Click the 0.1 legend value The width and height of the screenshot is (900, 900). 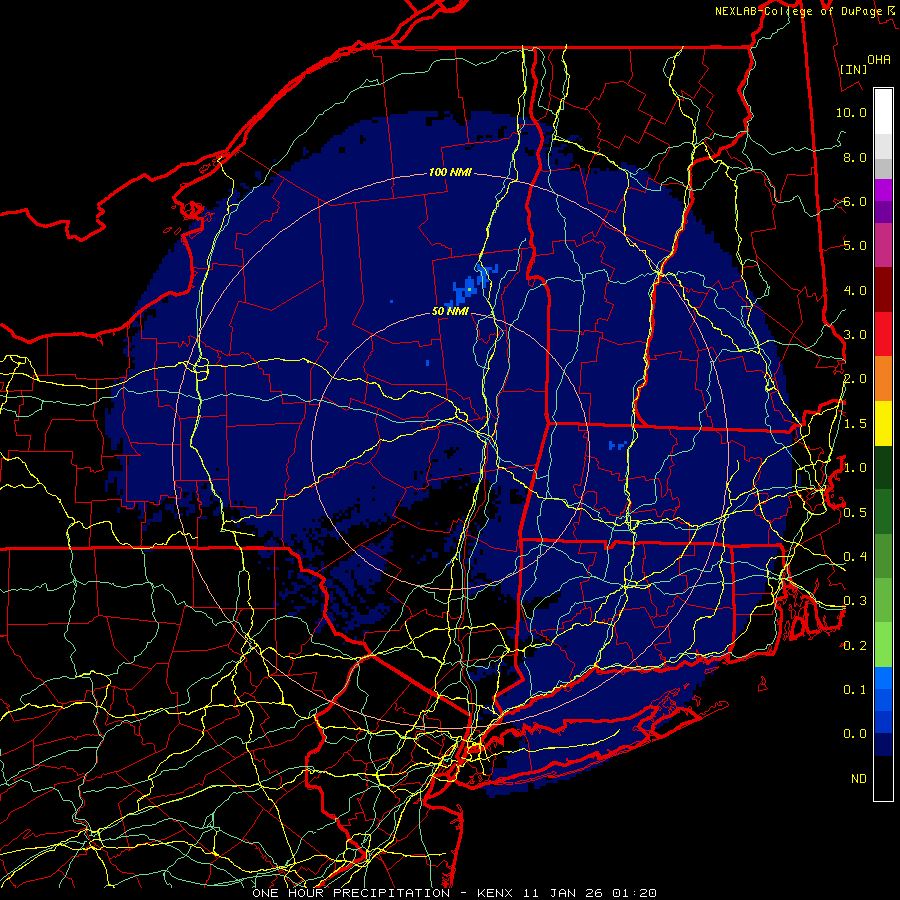(x=855, y=690)
